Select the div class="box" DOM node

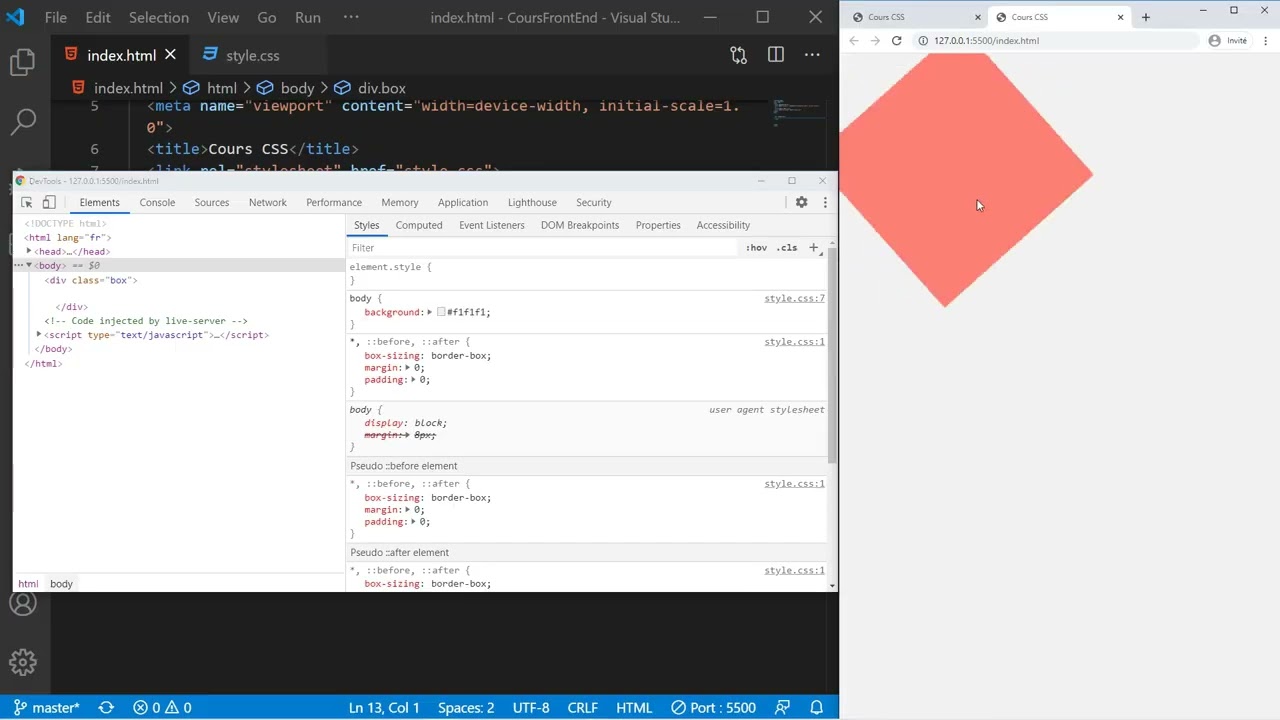click(x=91, y=281)
